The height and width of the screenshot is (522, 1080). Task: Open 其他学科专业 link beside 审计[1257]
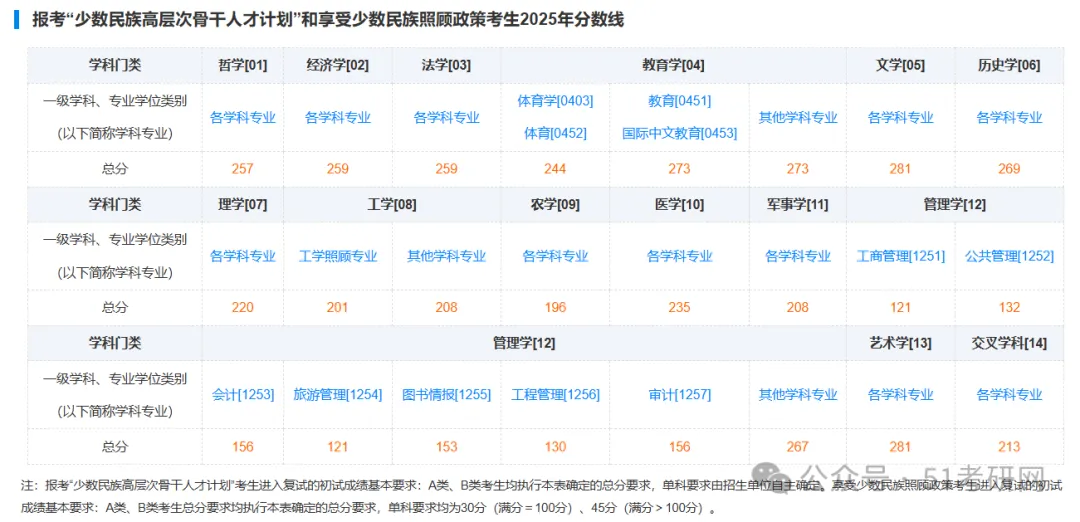[798, 395]
